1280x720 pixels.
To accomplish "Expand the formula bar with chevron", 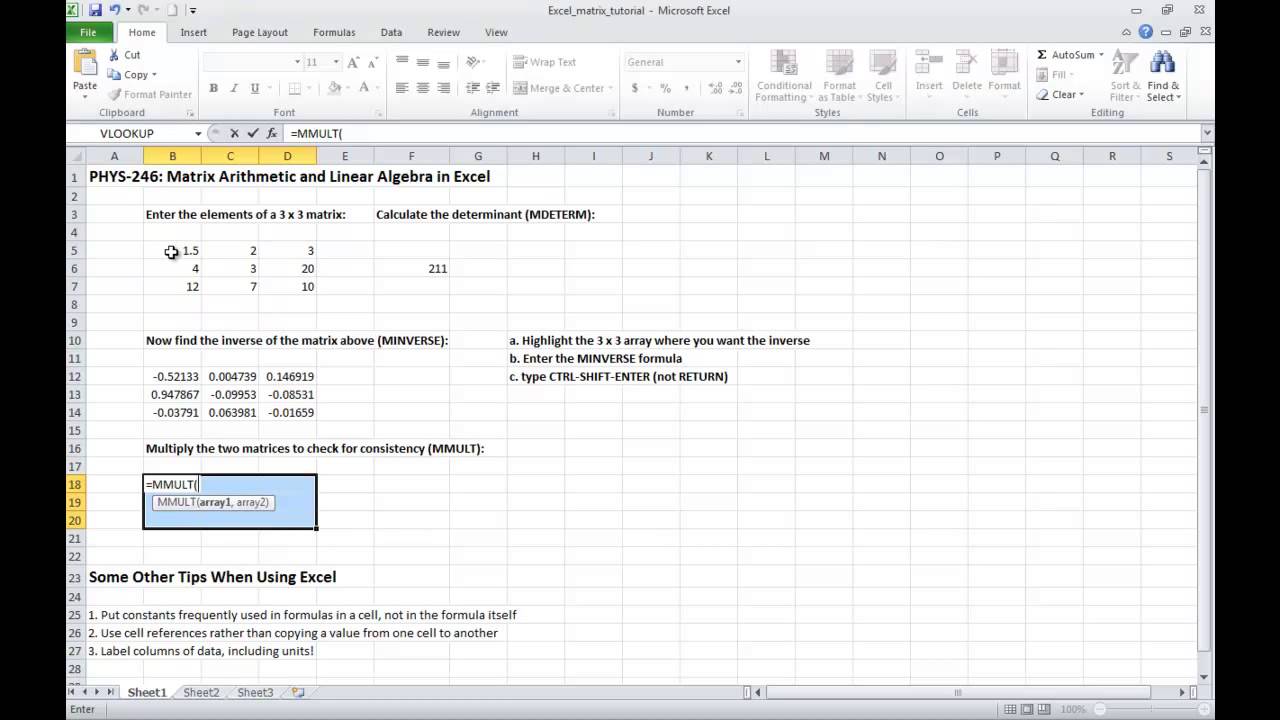I will pos(1207,133).
